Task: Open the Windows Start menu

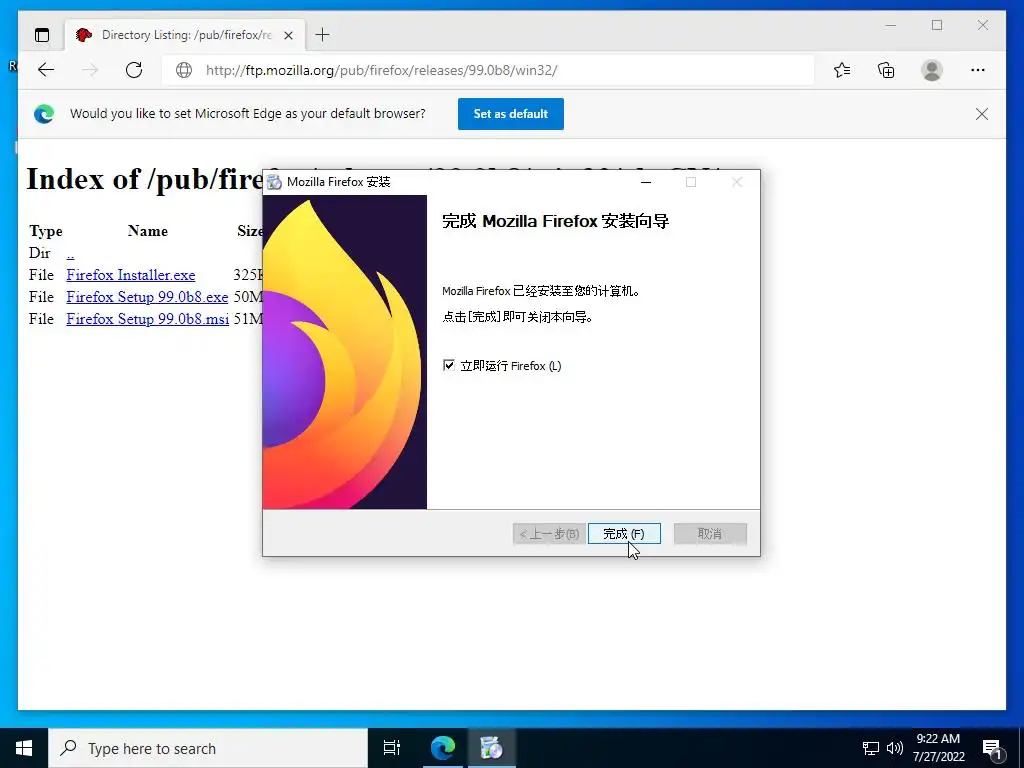Action: coord(24,748)
